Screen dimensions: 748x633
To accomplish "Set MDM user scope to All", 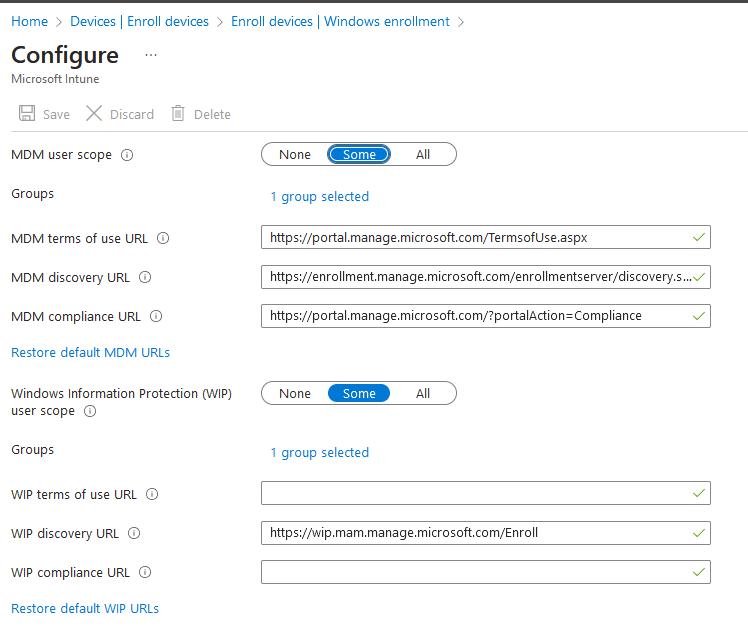I will coord(423,154).
